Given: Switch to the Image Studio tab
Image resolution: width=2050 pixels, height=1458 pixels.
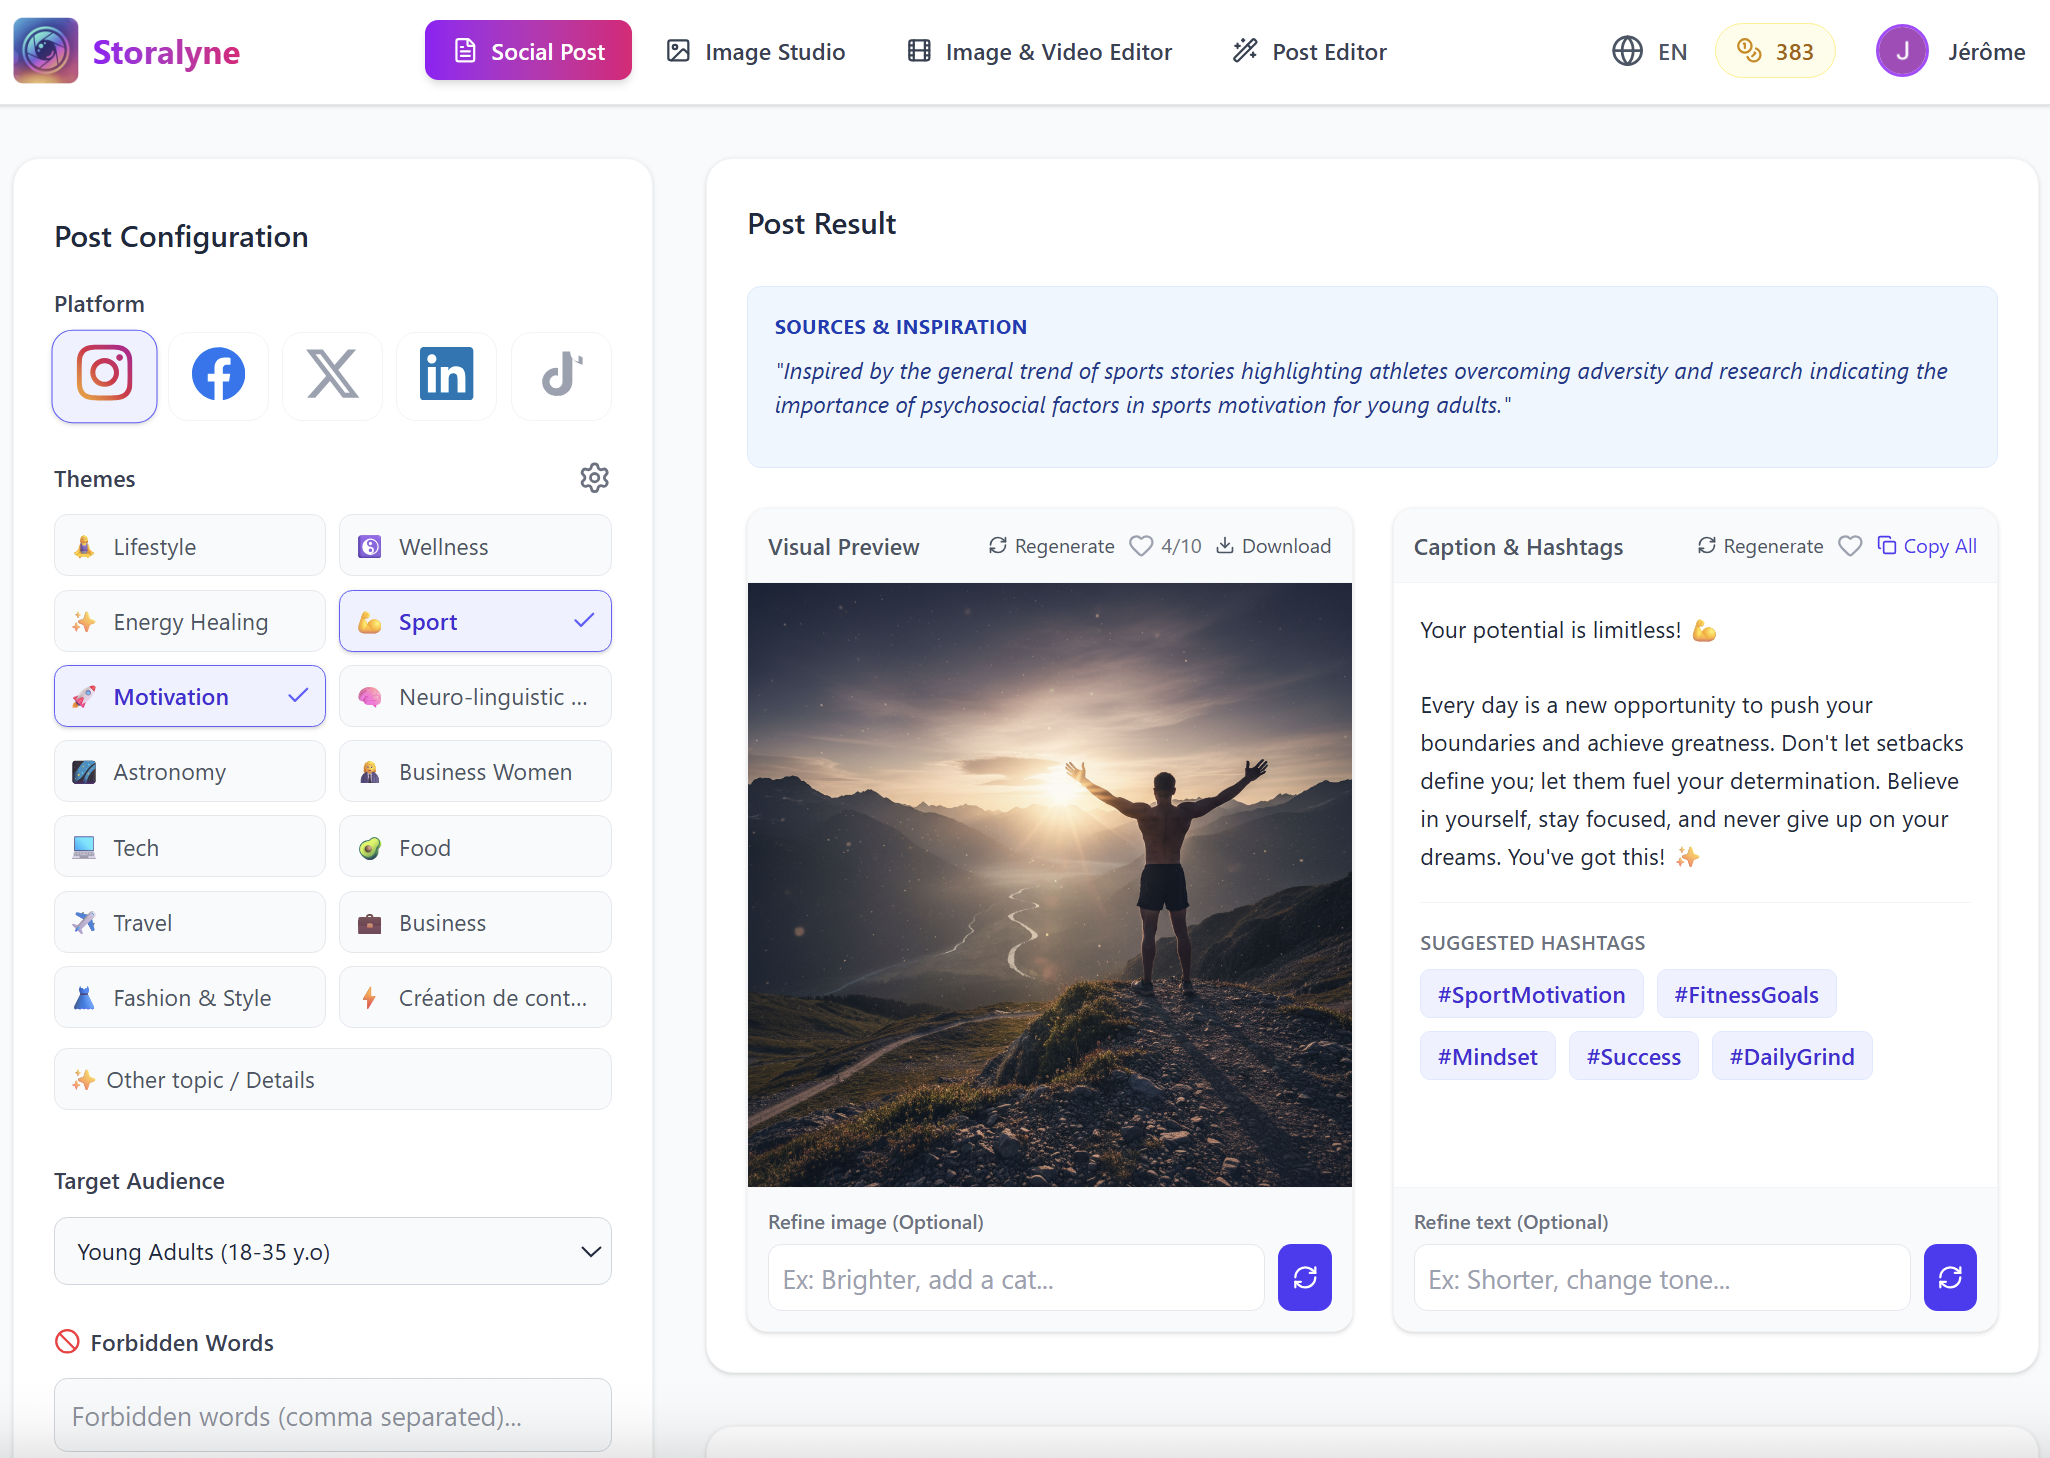Looking at the screenshot, I should (756, 51).
